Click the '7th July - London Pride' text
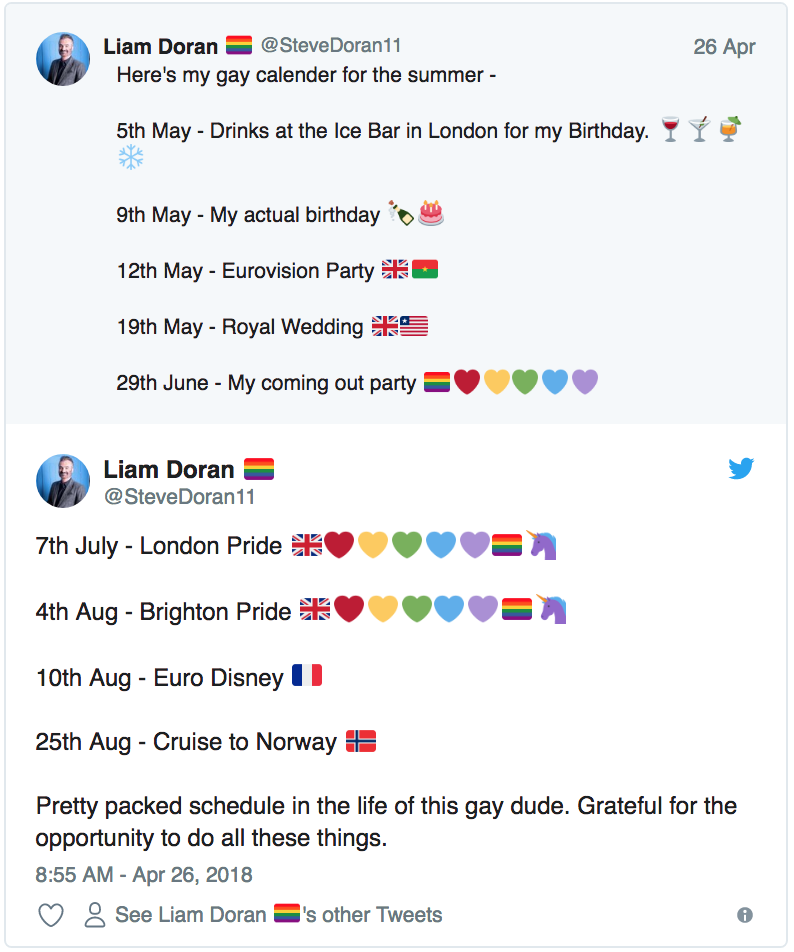This screenshot has width=794, height=952. [x=158, y=546]
